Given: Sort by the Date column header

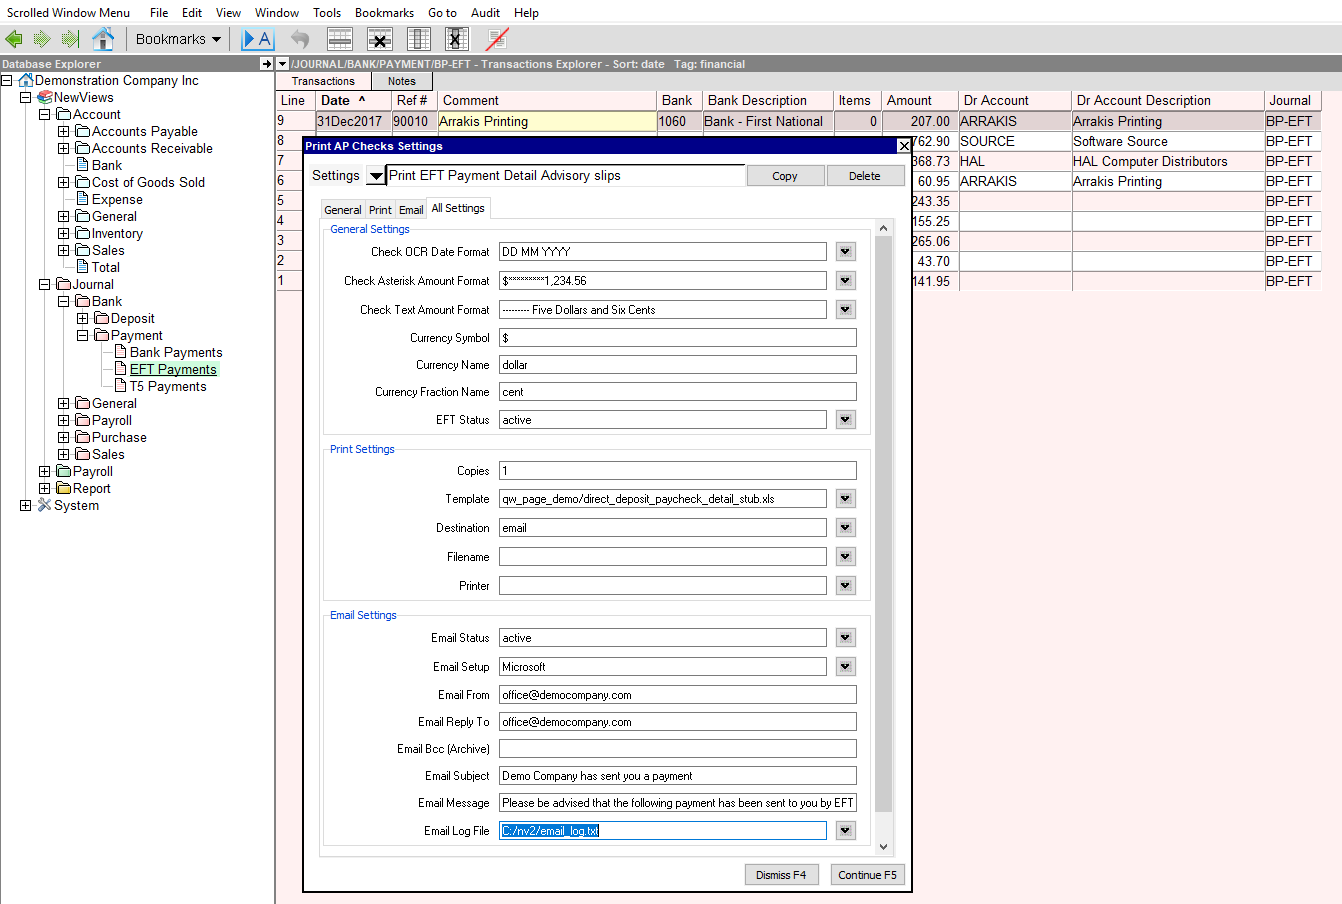Looking at the screenshot, I should click(353, 101).
